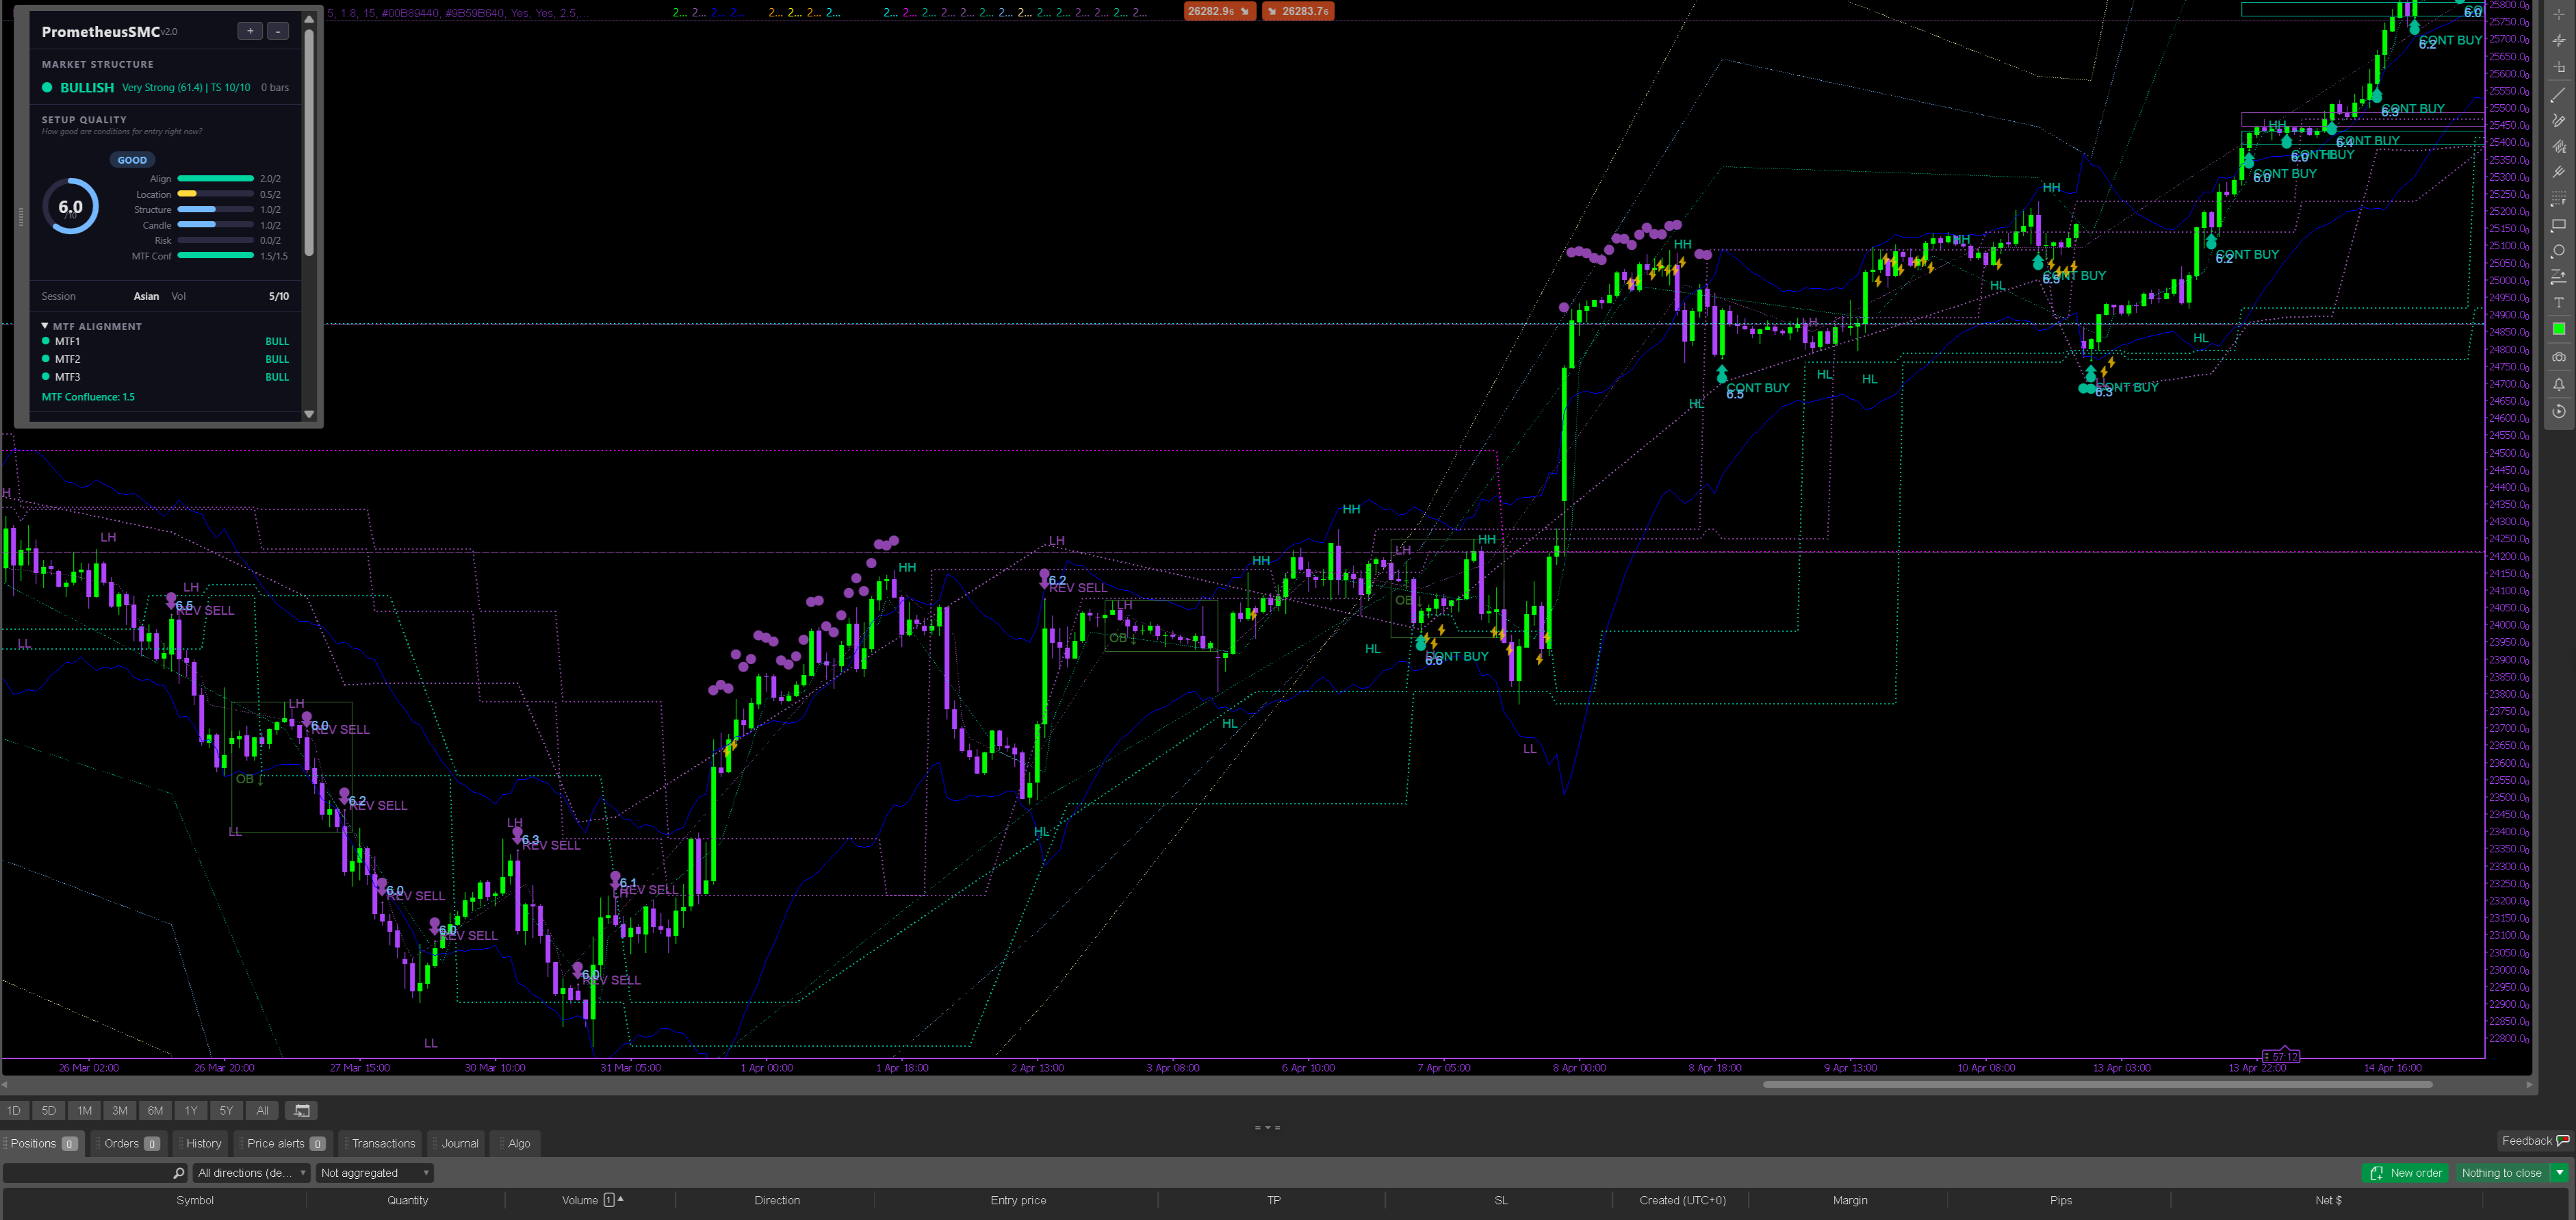Click the go-to-date calendar icon
Image resolution: width=2576 pixels, height=1220 pixels.
point(301,1110)
